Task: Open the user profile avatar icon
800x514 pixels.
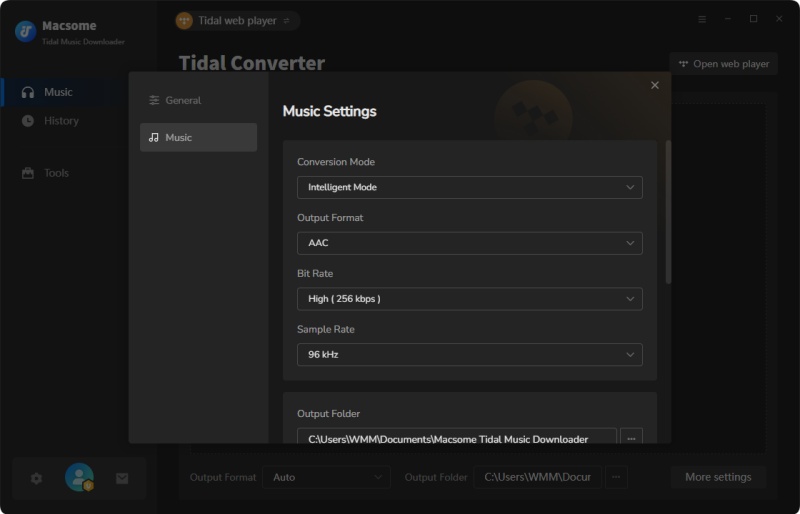Action: pyautogui.click(x=79, y=478)
